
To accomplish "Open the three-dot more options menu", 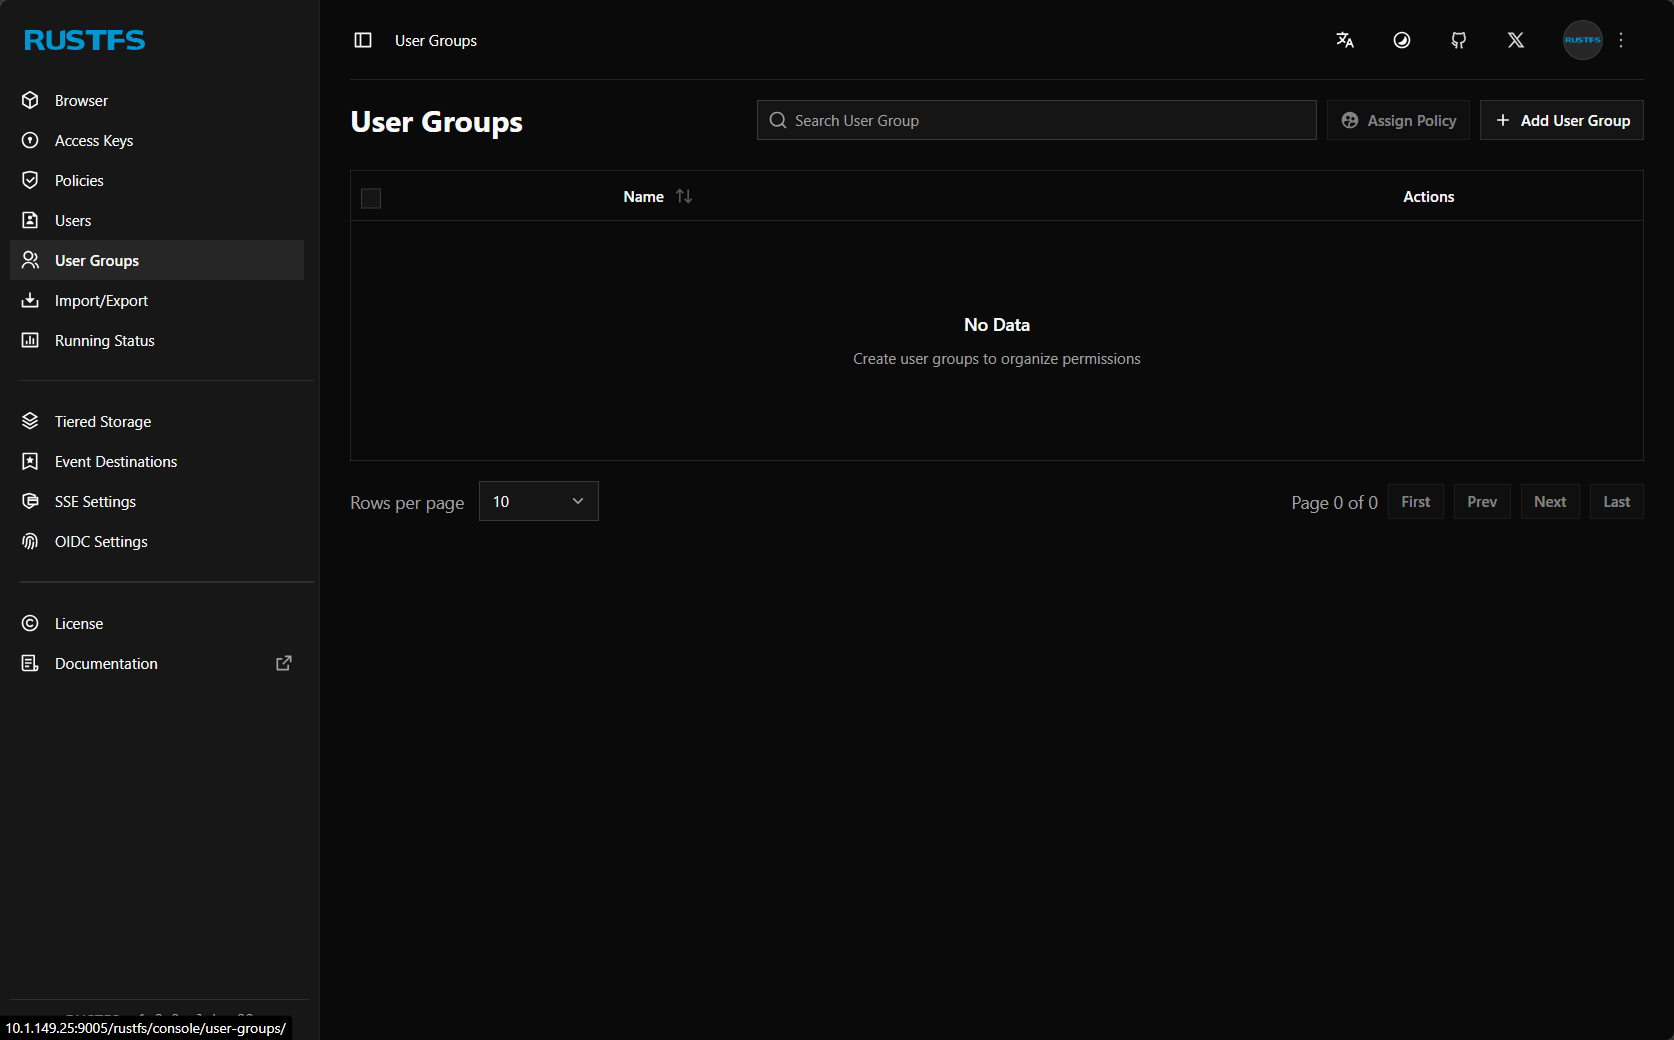I will (x=1621, y=40).
